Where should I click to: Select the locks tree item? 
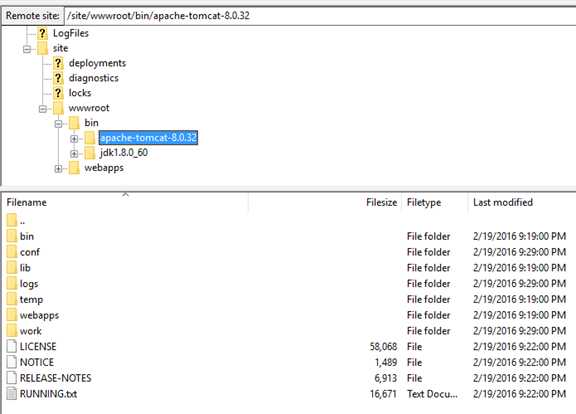tap(80, 93)
